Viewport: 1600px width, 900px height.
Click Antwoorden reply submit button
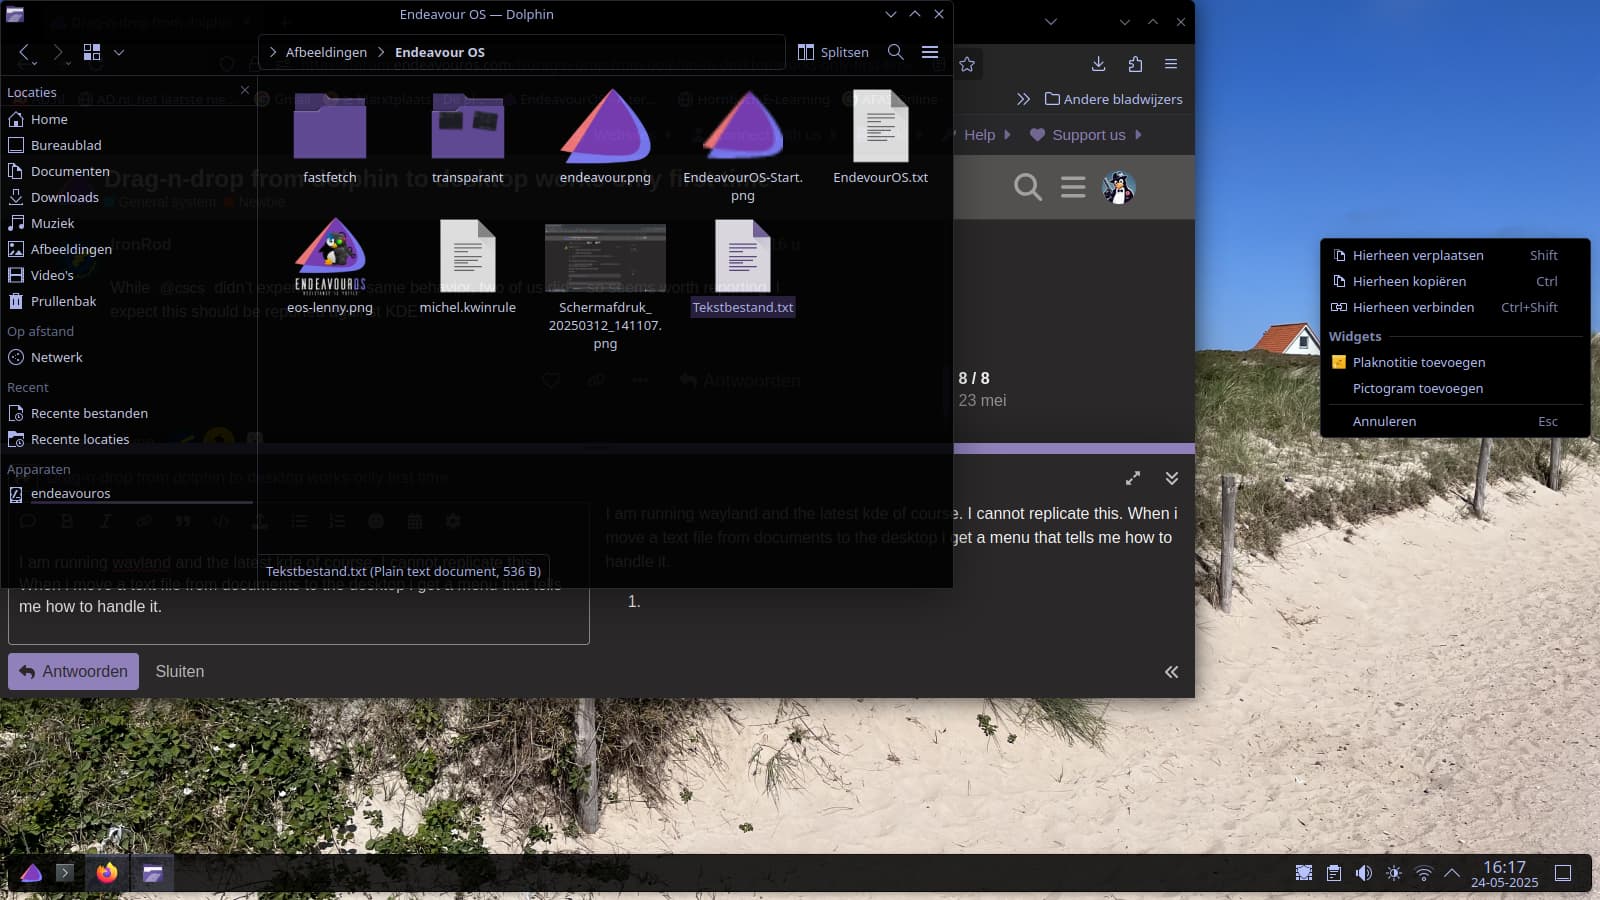click(x=73, y=671)
